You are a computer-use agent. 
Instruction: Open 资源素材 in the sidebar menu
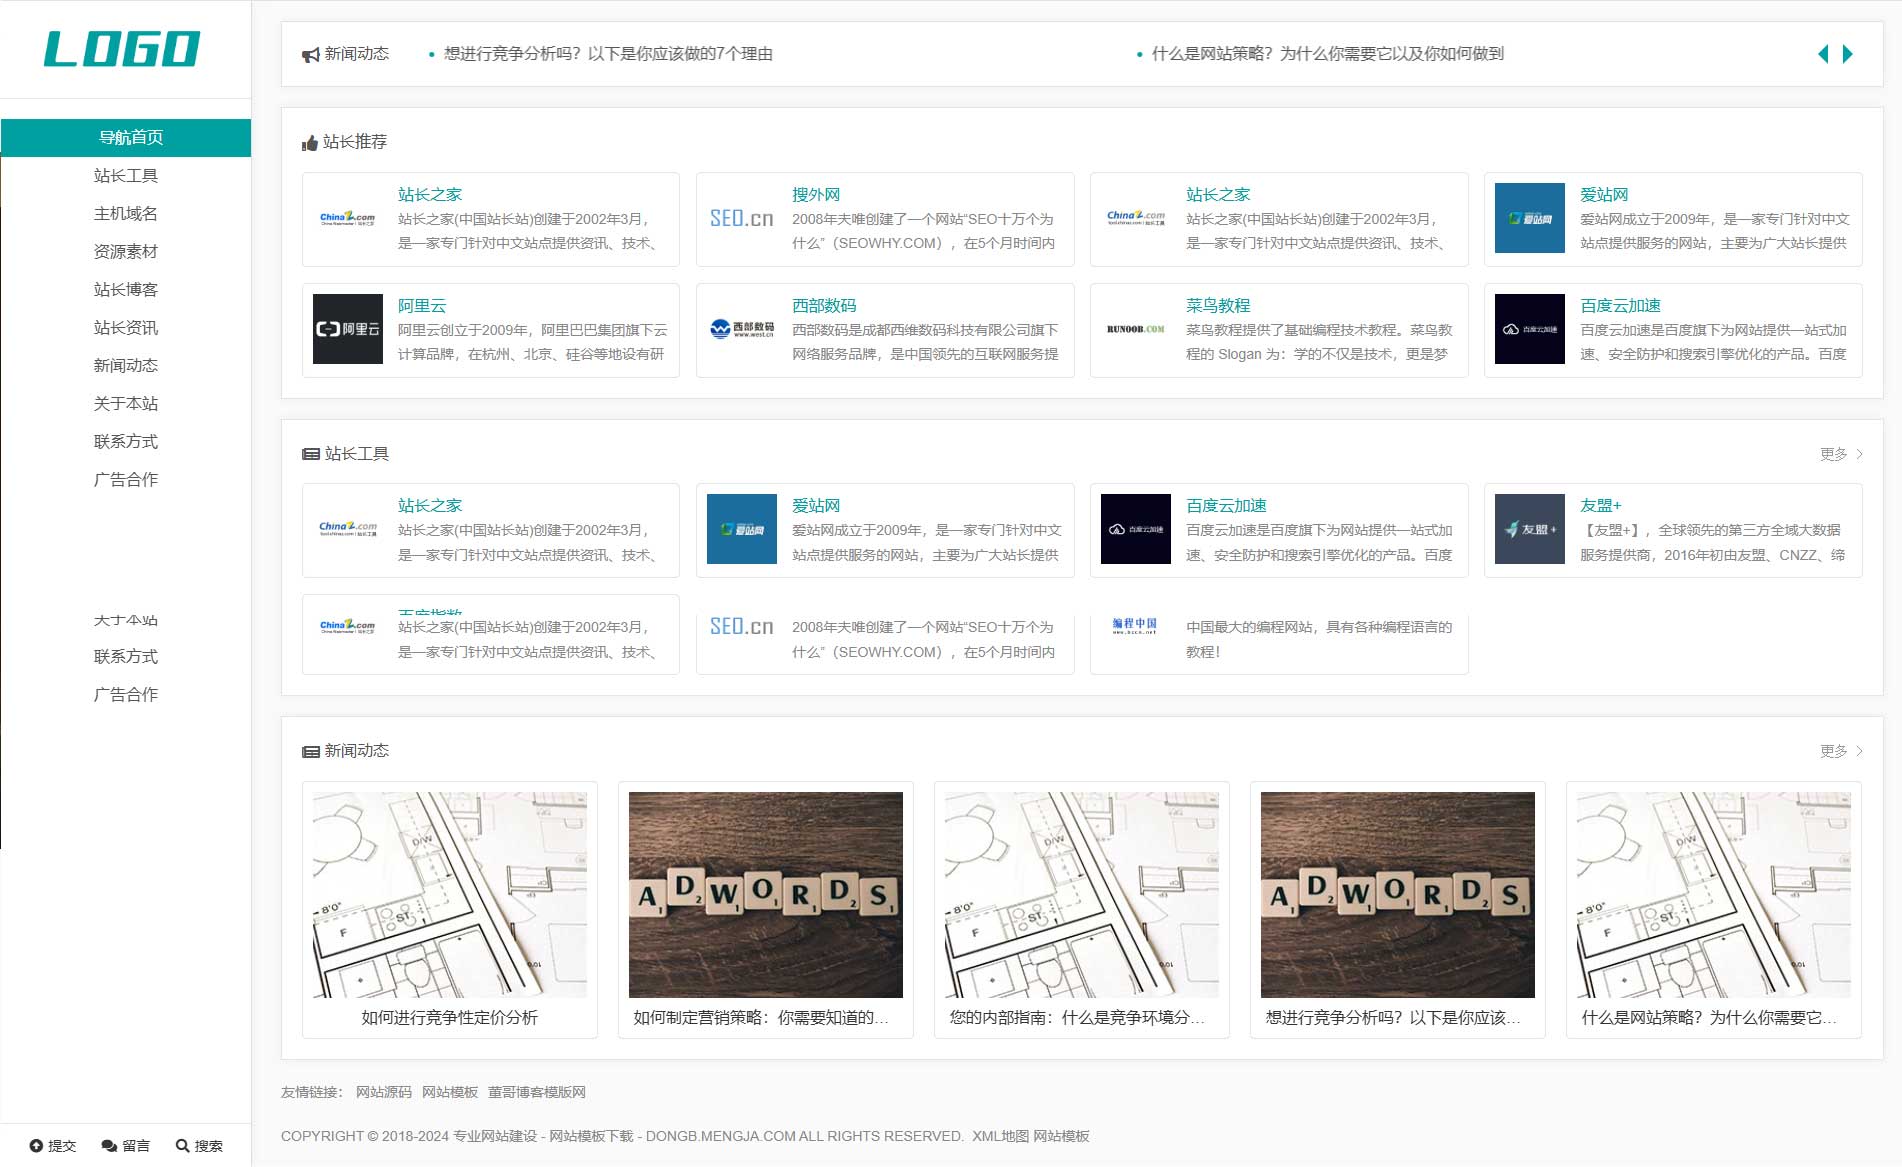[126, 252]
